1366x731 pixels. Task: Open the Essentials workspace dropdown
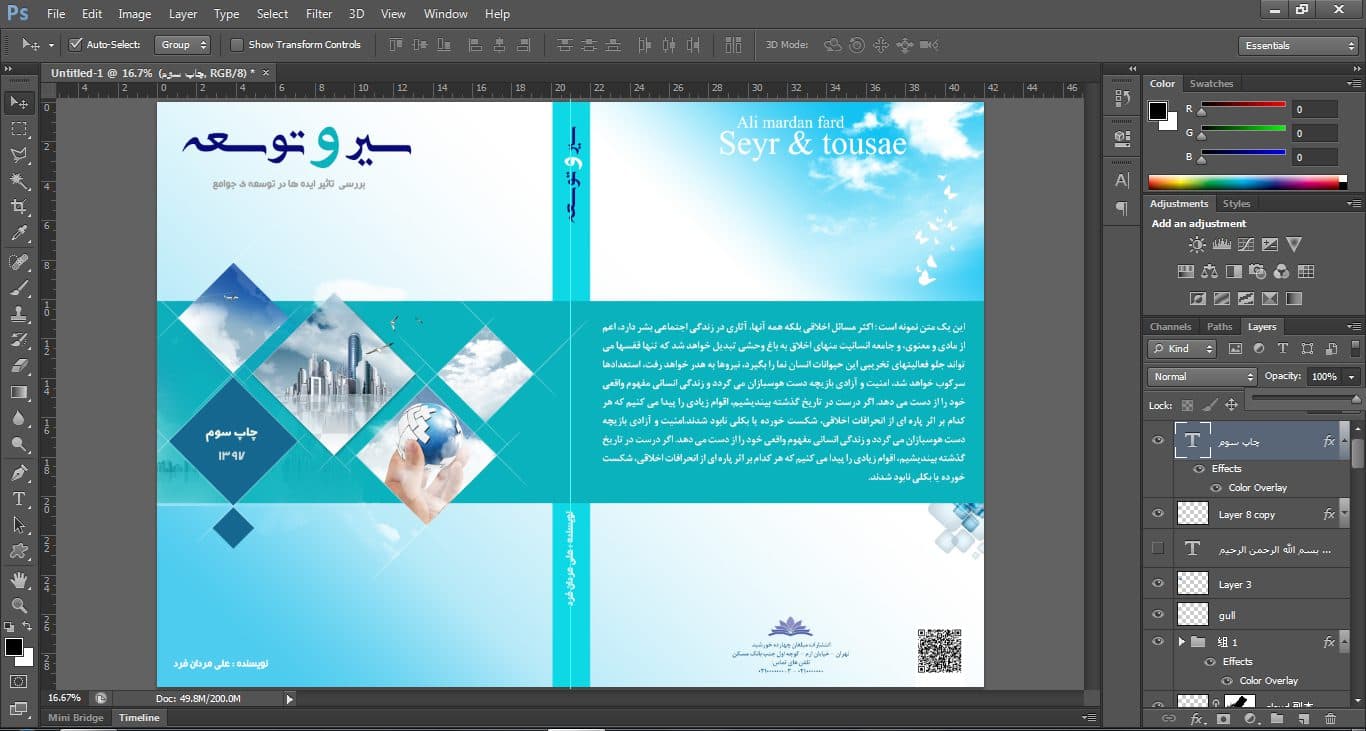[1298, 46]
